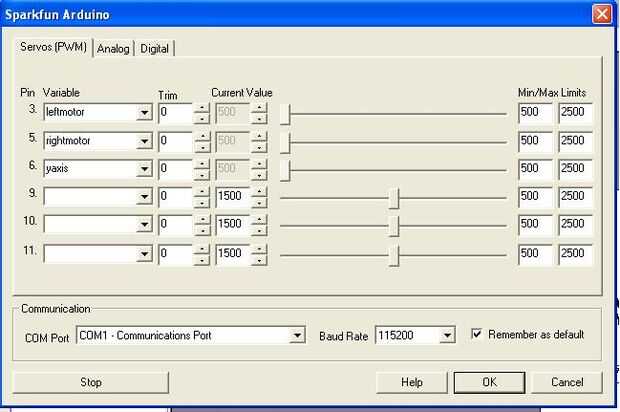Click the pin 11 minimum limit field
This screenshot has height=412, width=620.
pos(535,254)
